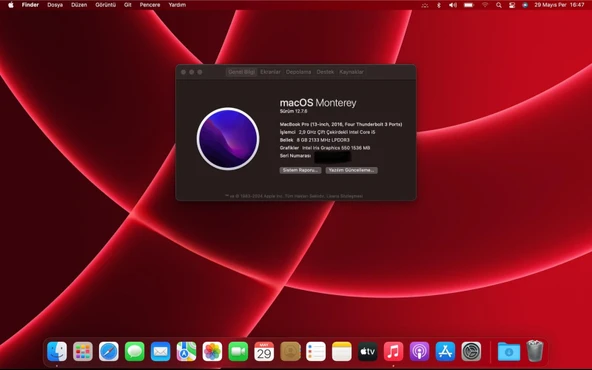Click the Grafikler Intel Iris Graphics line
592x370 pixels.
click(x=325, y=148)
